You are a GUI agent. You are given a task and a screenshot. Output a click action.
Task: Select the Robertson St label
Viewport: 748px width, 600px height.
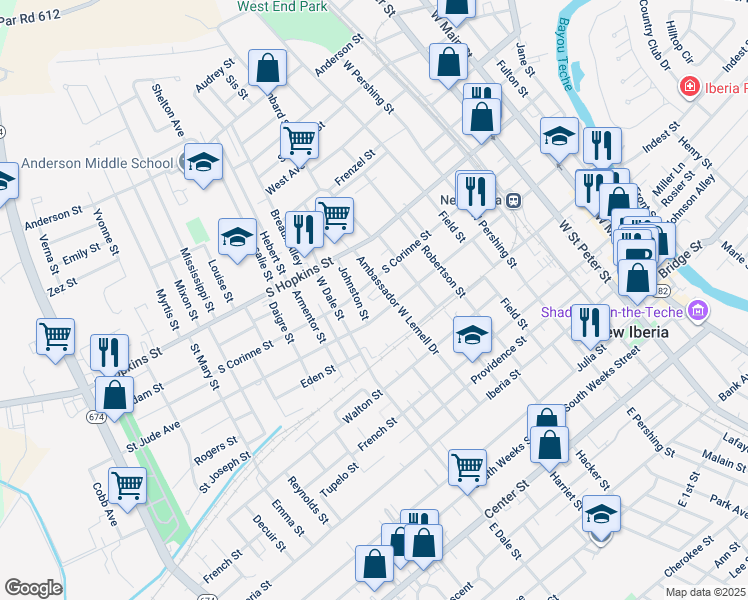(444, 271)
